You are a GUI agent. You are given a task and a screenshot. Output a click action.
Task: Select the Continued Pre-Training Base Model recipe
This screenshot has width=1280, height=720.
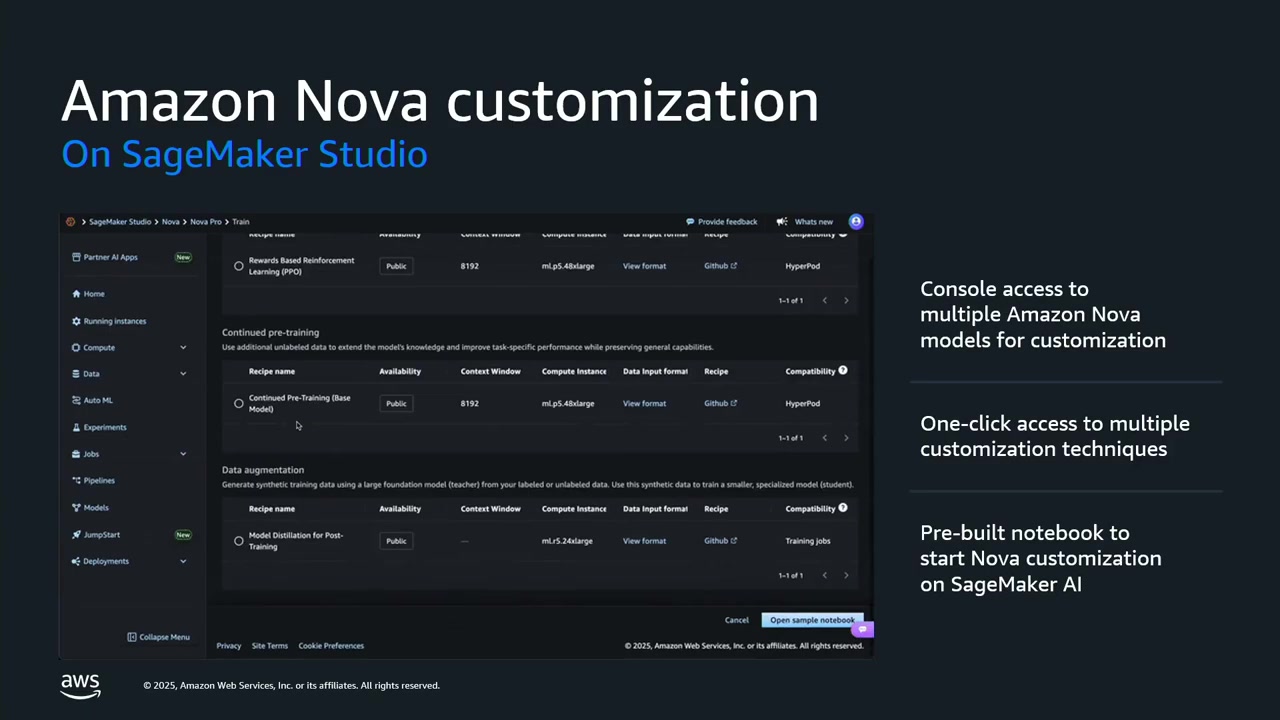[x=238, y=403]
